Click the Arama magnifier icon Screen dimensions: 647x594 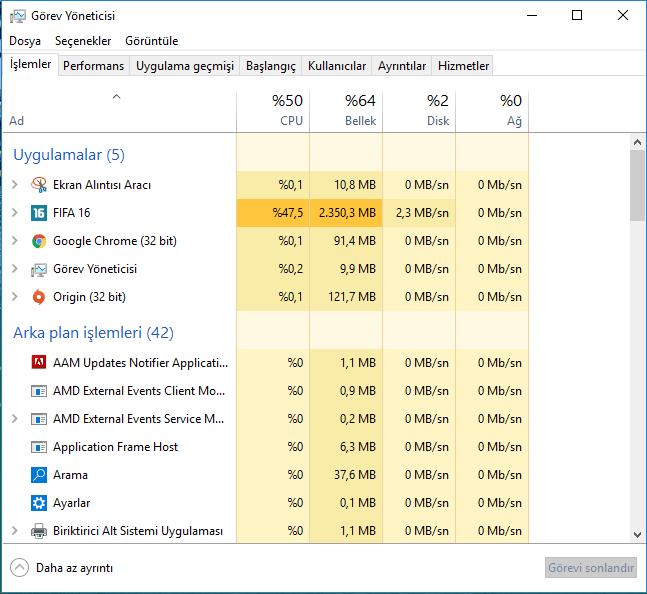(x=39, y=475)
